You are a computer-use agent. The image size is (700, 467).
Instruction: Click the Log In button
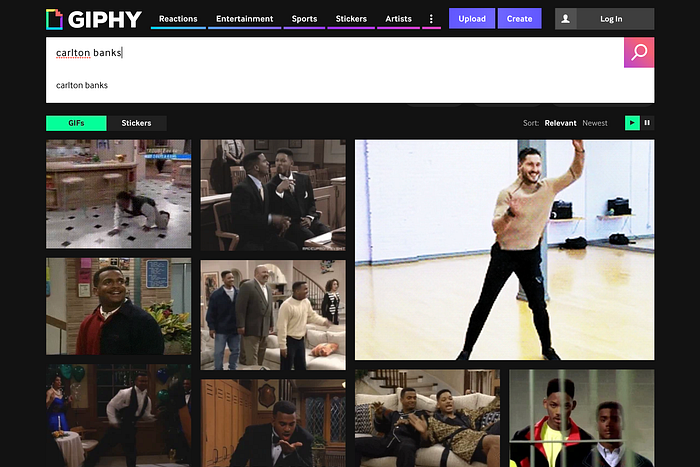pyautogui.click(x=611, y=19)
